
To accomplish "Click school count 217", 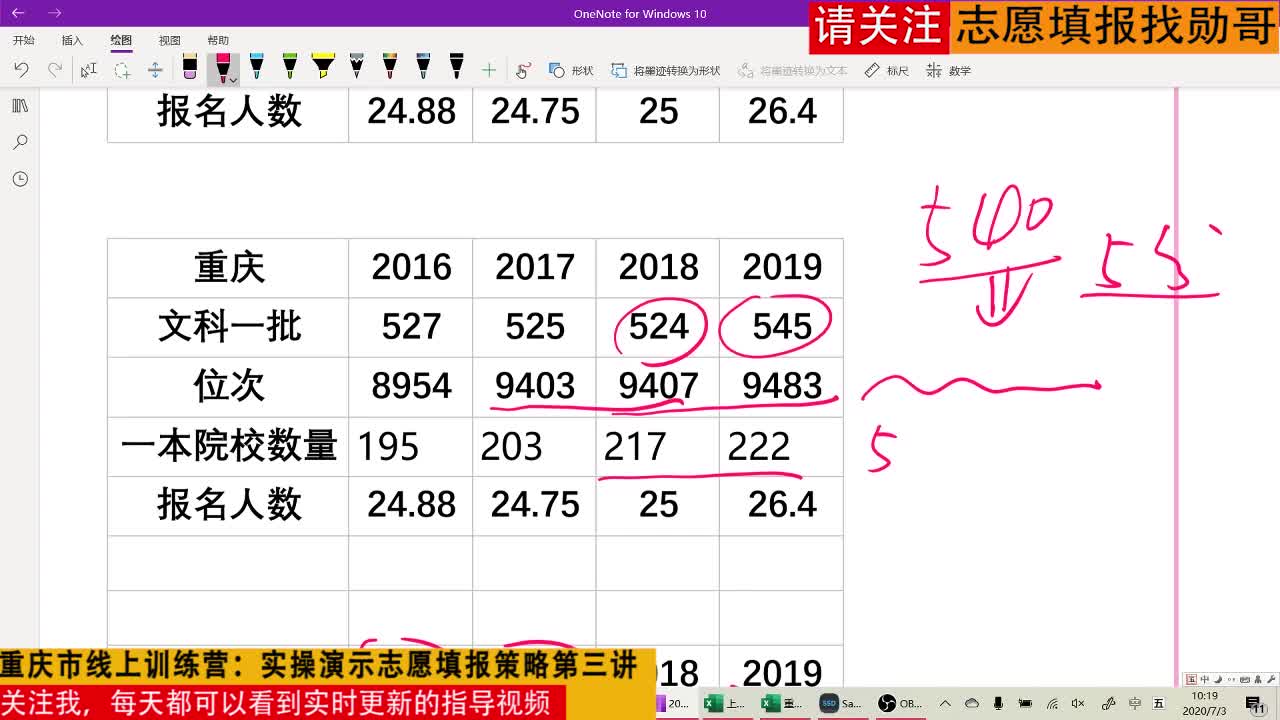I will click(635, 446).
